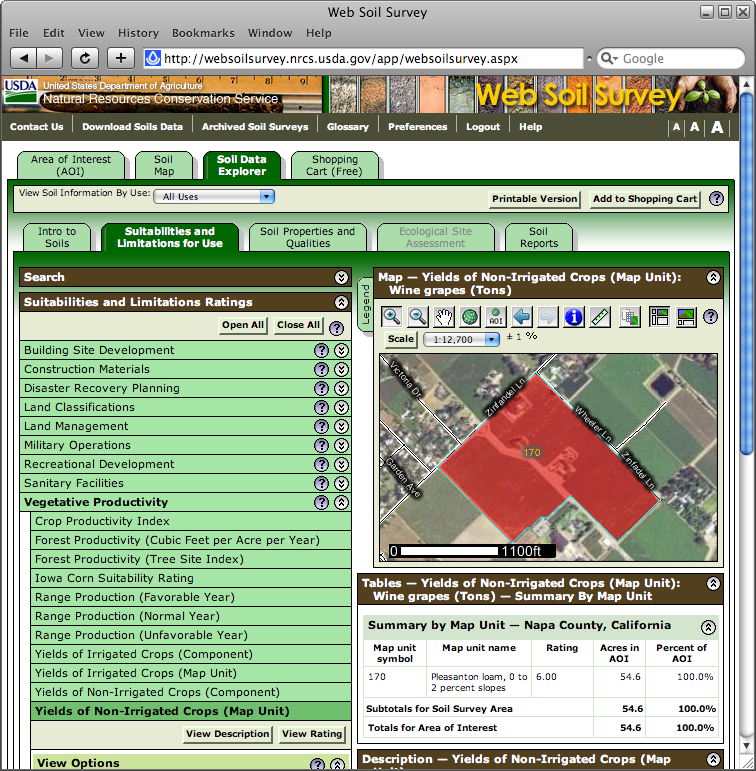Select the map Zoom In tool
This screenshot has width=756, height=771.
point(392,317)
